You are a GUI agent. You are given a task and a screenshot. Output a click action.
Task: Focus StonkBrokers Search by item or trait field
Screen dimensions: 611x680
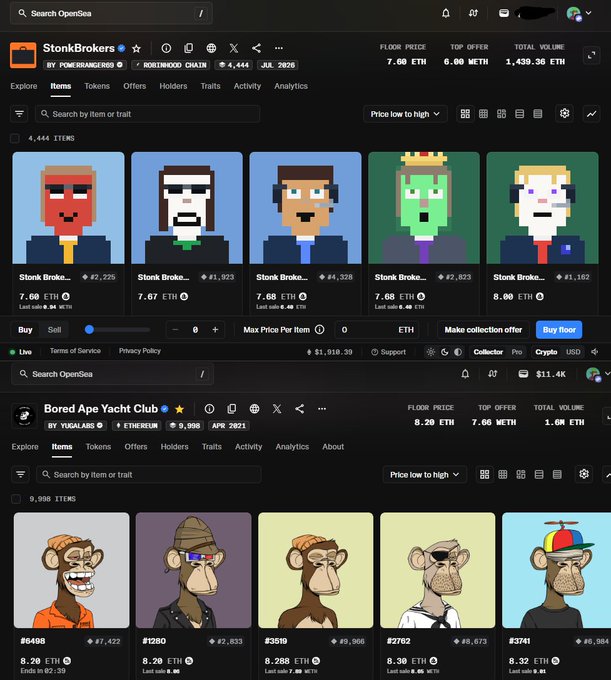148,114
